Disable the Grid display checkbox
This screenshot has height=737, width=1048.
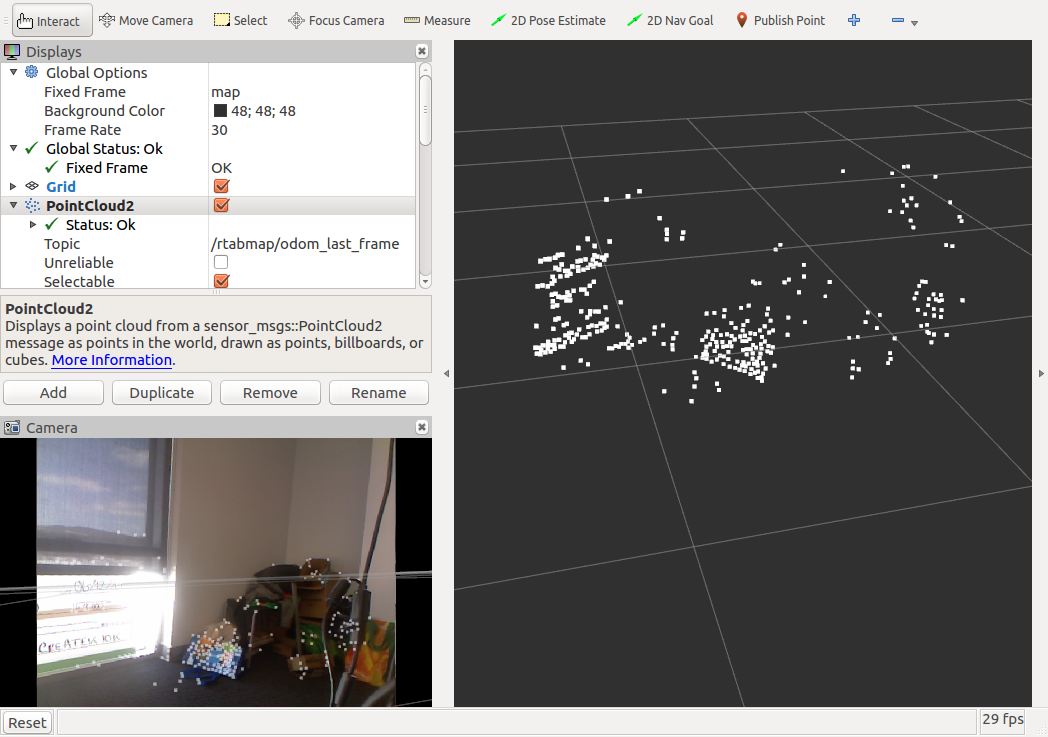(222, 187)
